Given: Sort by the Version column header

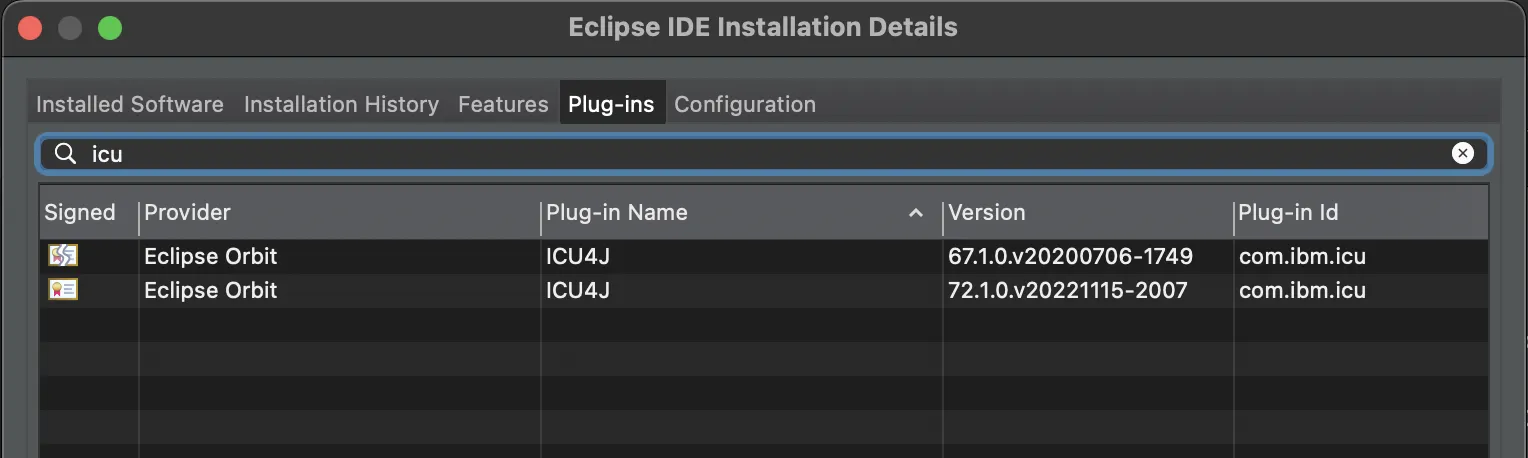Looking at the screenshot, I should tap(986, 212).
